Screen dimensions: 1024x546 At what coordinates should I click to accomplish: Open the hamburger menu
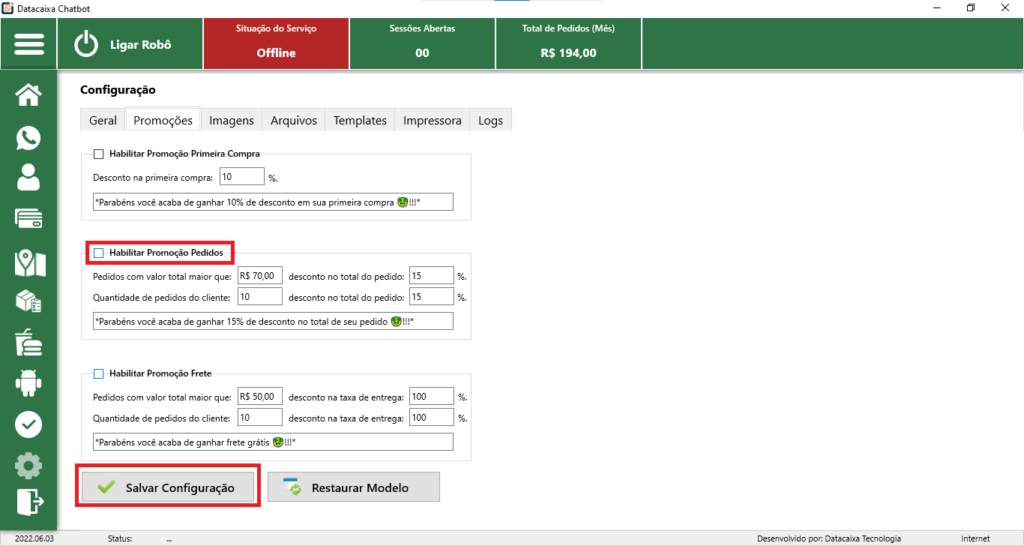29,44
